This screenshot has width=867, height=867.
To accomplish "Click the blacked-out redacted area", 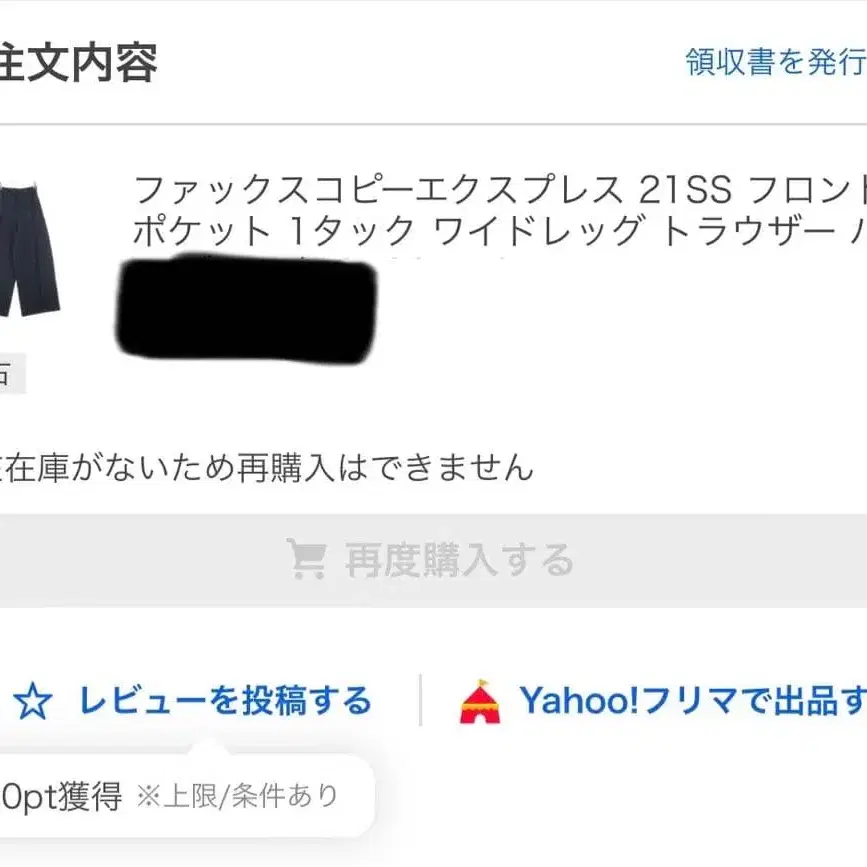I will tap(246, 307).
